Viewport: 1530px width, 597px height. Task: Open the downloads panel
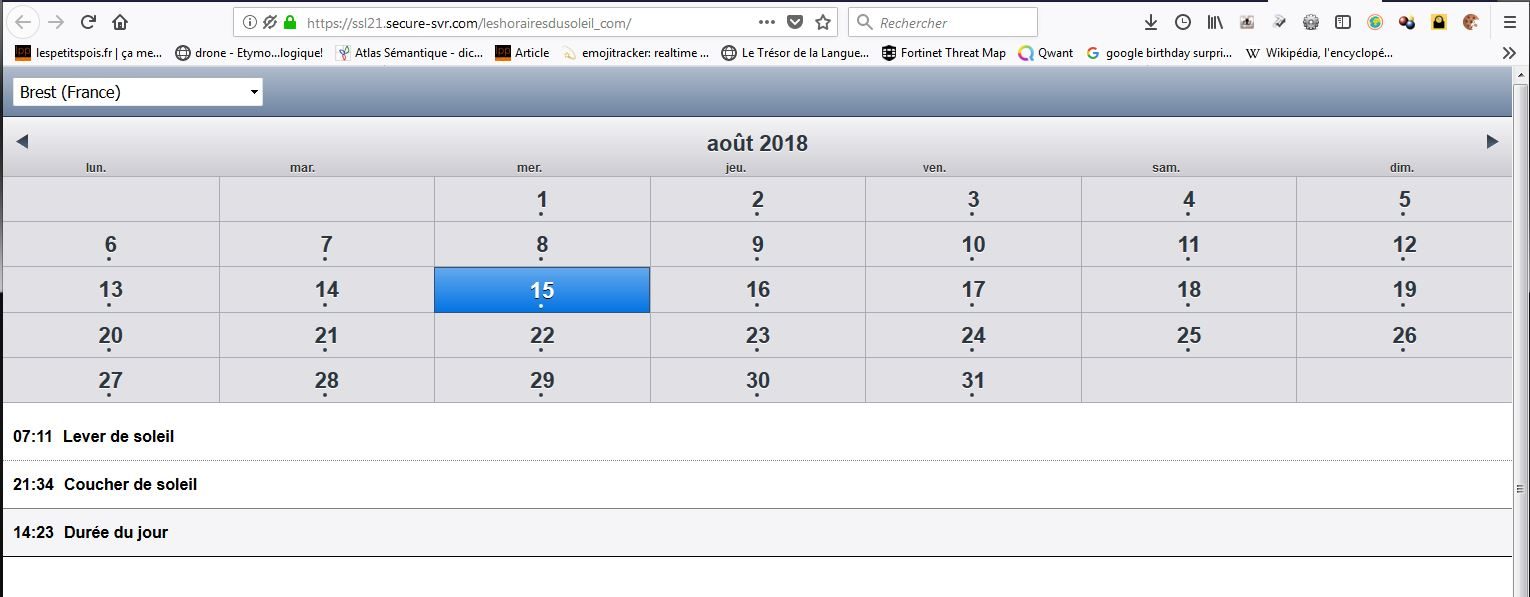coord(1151,22)
